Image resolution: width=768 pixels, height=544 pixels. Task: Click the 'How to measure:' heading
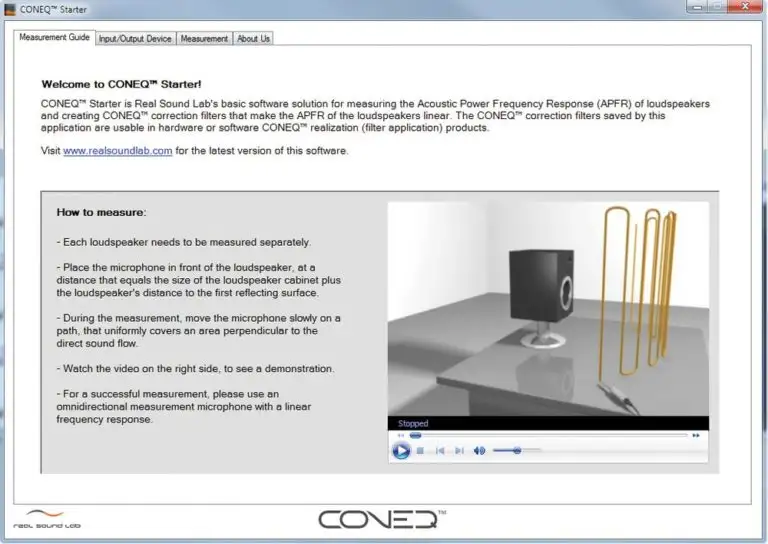(x=101, y=213)
